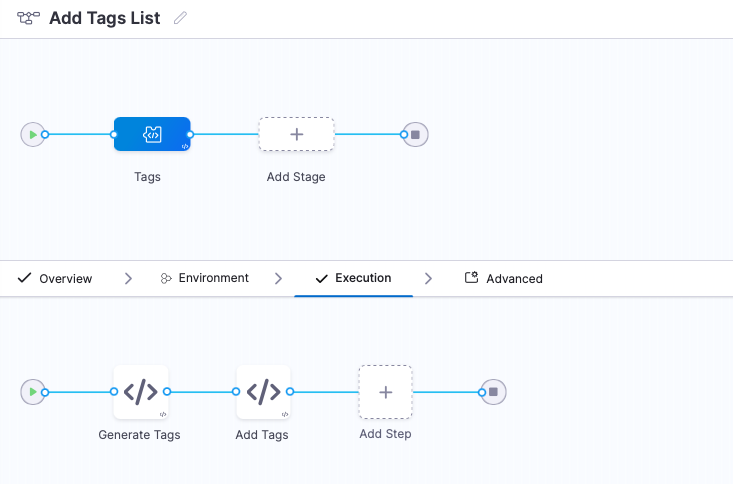Select the Execution tab

point(353,278)
